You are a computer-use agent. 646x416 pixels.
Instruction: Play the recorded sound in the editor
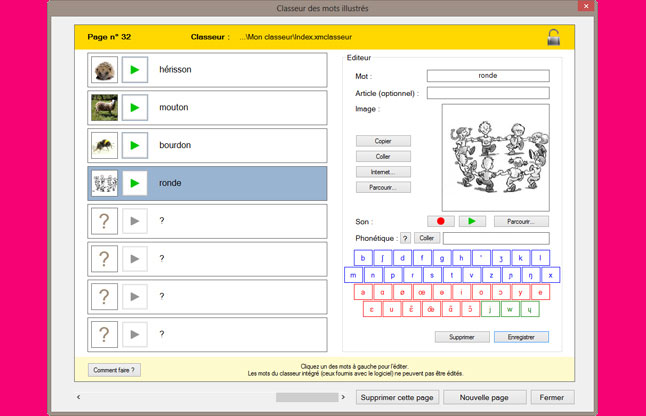(471, 221)
